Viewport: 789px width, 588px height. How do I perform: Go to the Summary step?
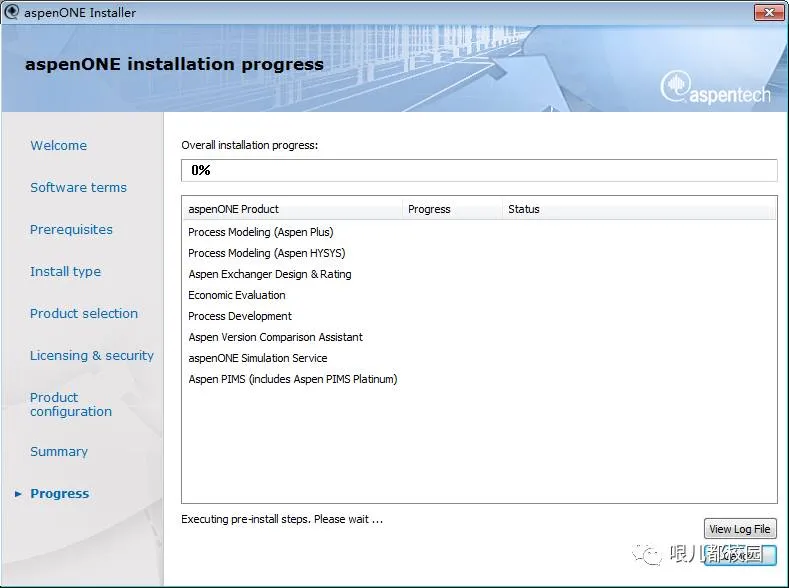point(59,452)
